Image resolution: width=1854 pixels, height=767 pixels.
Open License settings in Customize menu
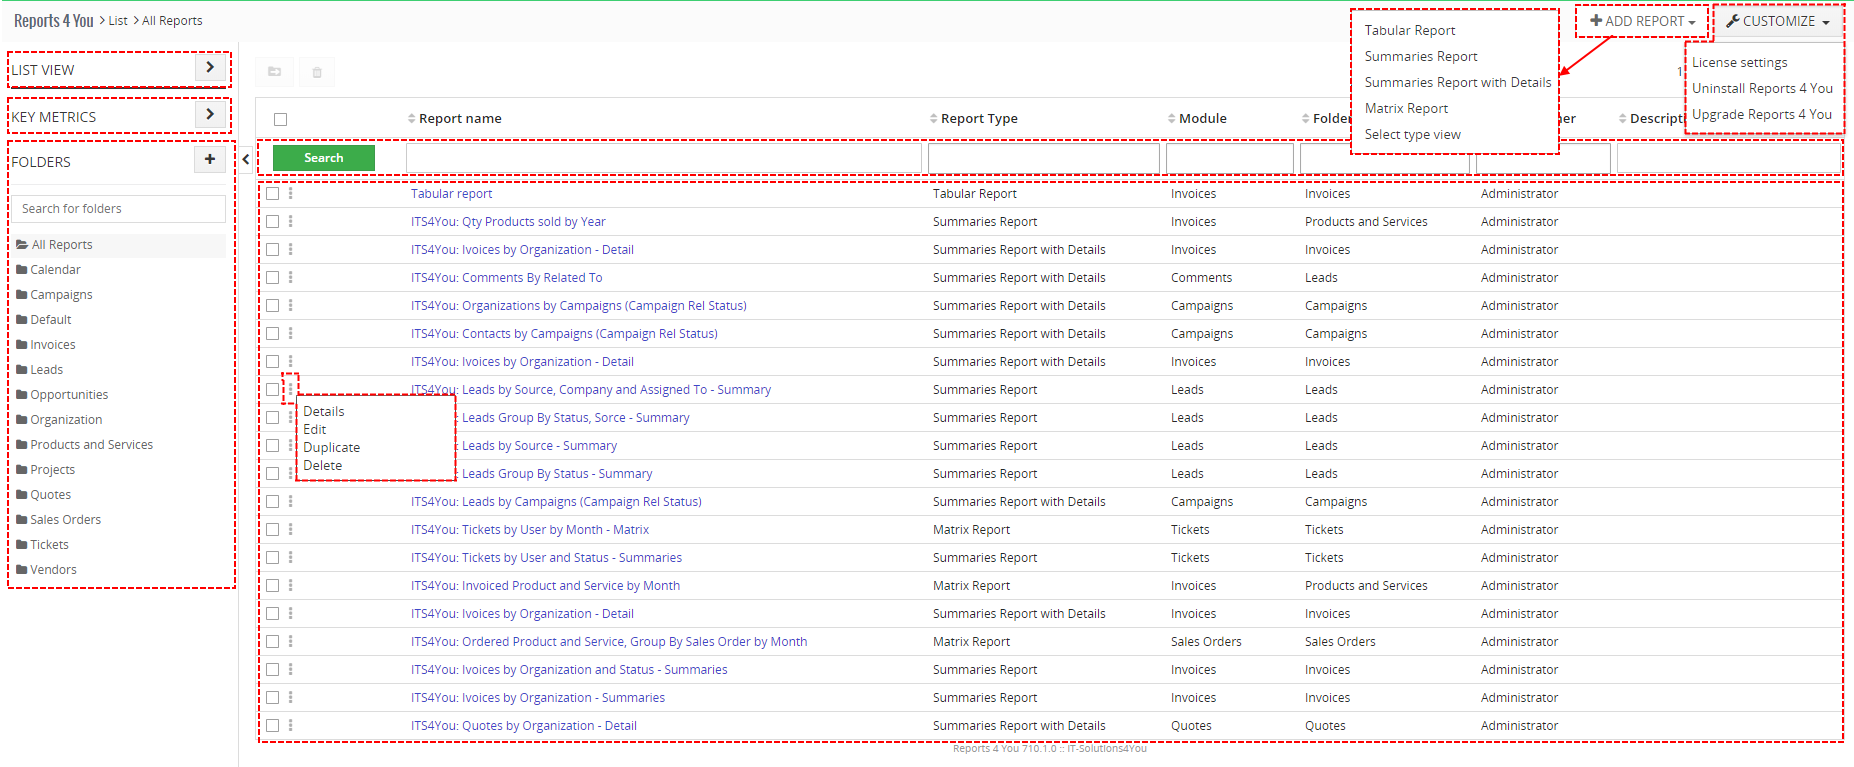[1739, 63]
